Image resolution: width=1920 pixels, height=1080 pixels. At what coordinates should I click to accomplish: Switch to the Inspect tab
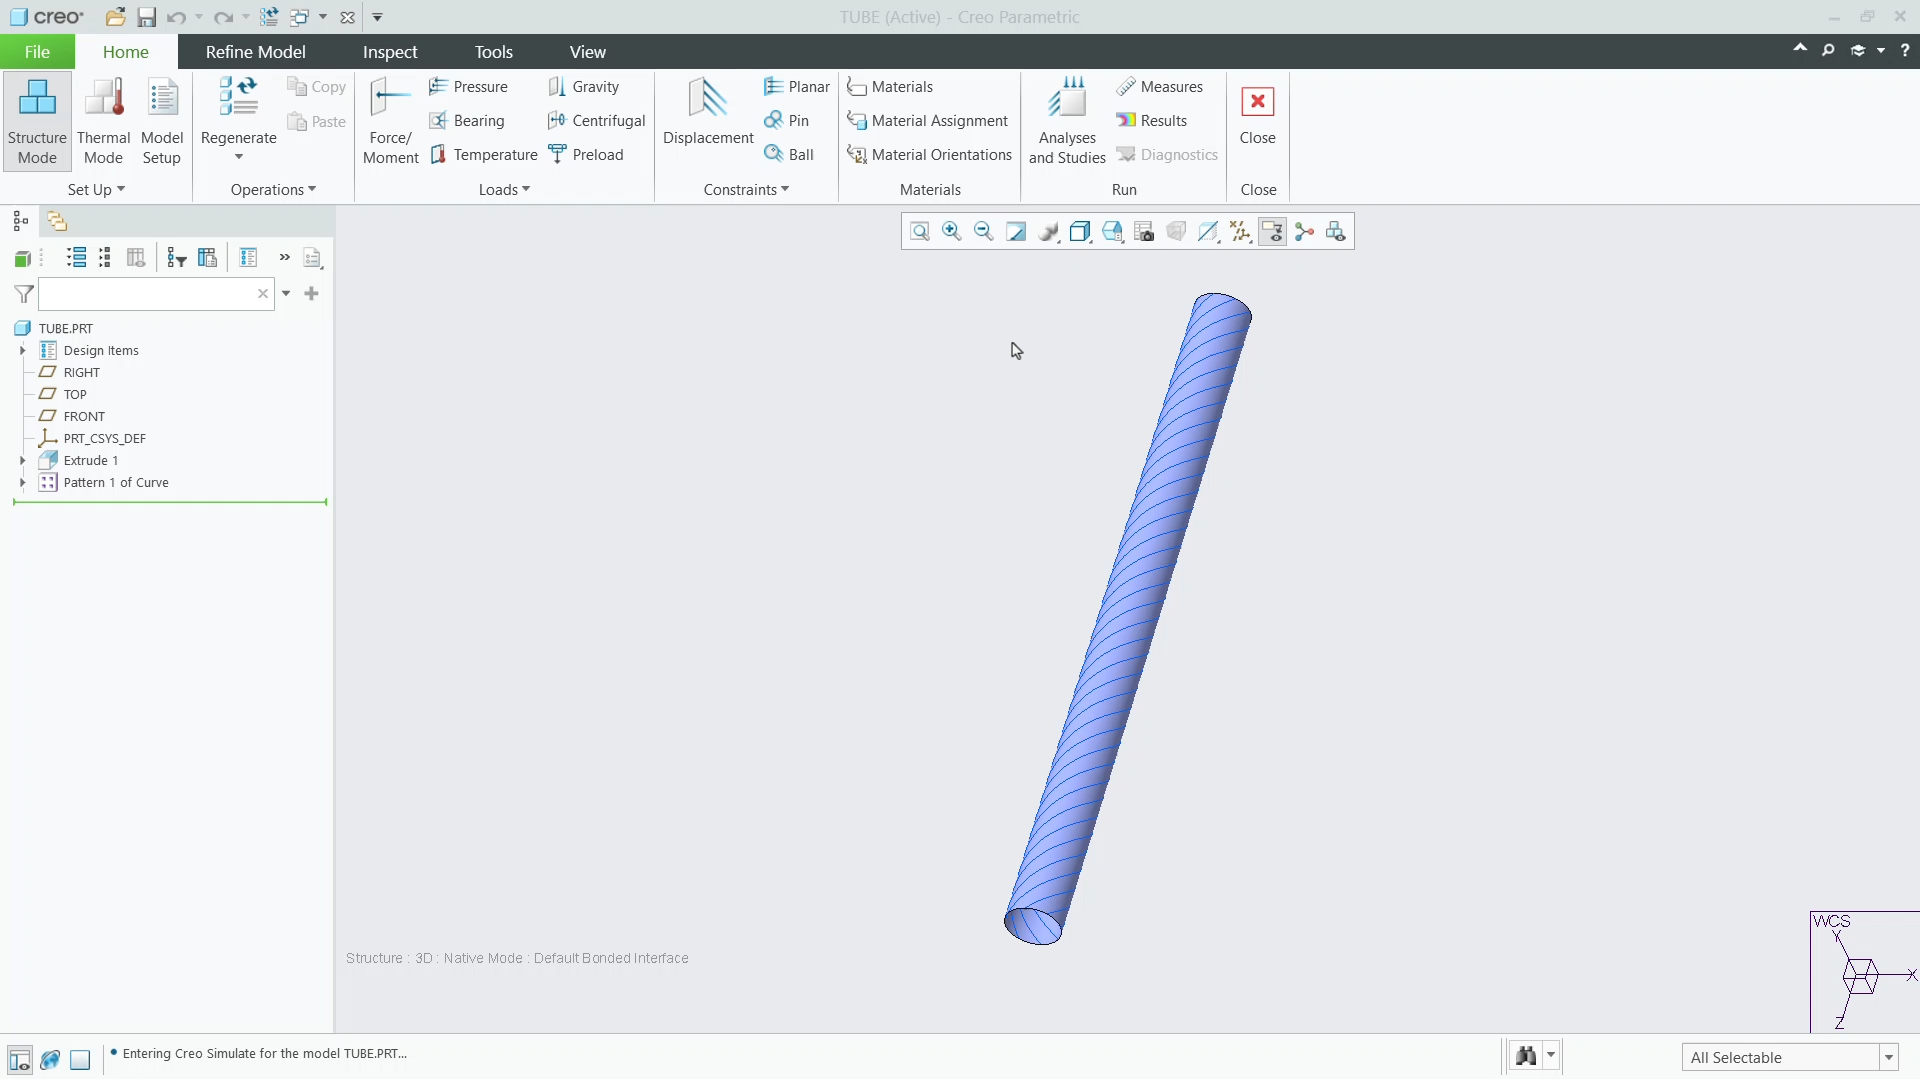coord(390,52)
